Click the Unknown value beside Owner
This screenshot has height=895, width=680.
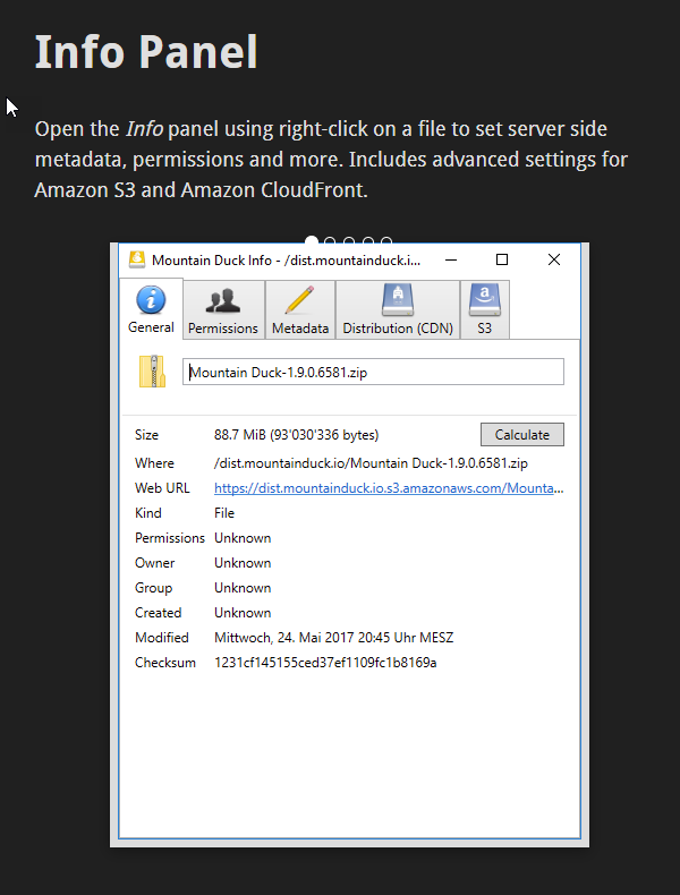[x=243, y=563]
